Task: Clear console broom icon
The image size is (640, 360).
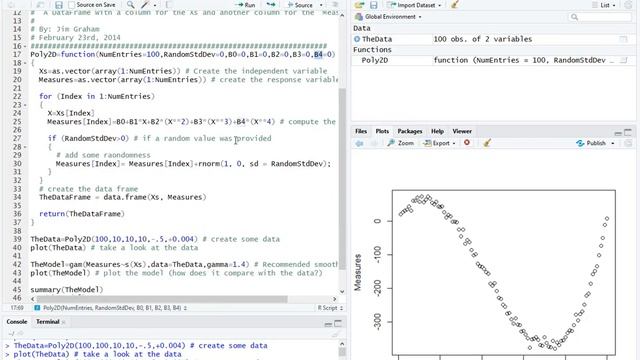Action: click(x=336, y=334)
